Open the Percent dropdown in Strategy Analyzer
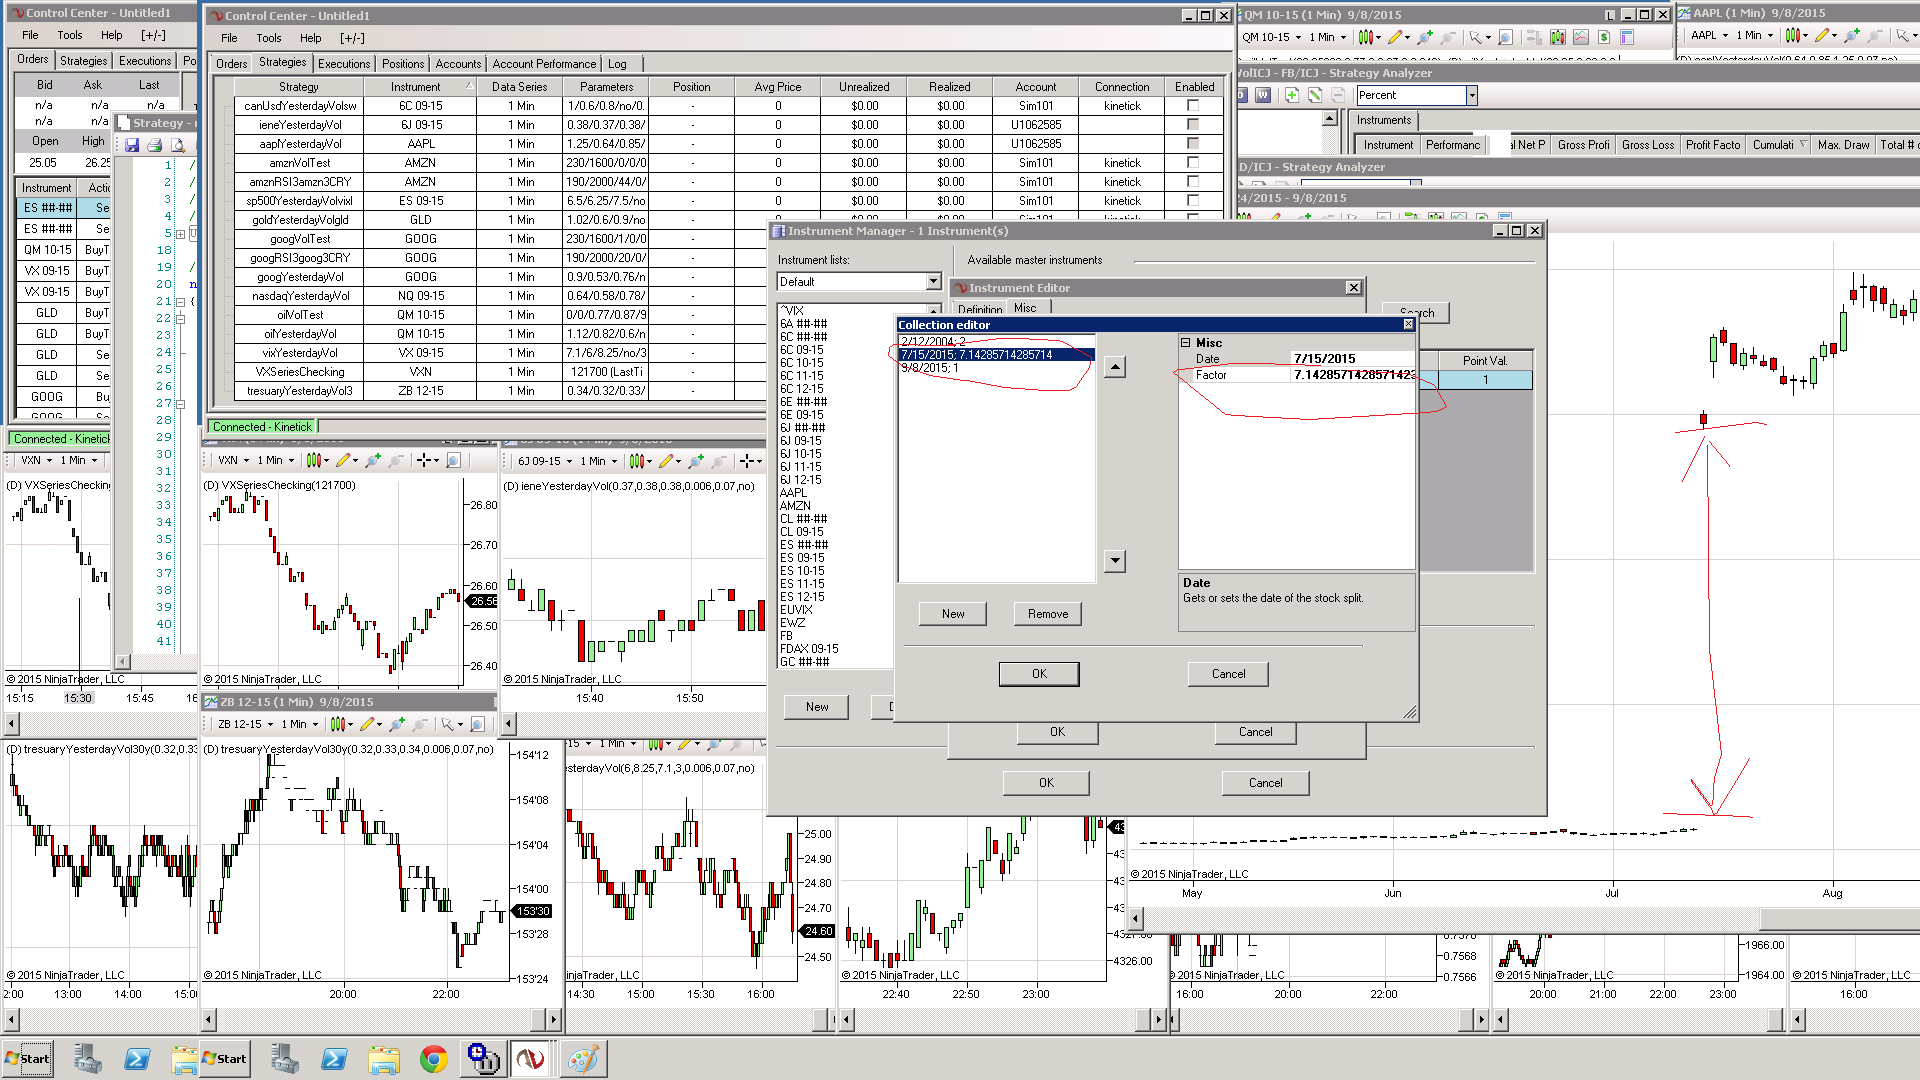 [1471, 95]
